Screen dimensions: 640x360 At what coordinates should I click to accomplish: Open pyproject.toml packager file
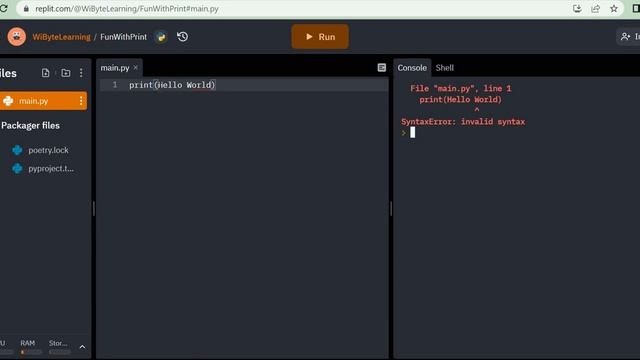pos(51,168)
